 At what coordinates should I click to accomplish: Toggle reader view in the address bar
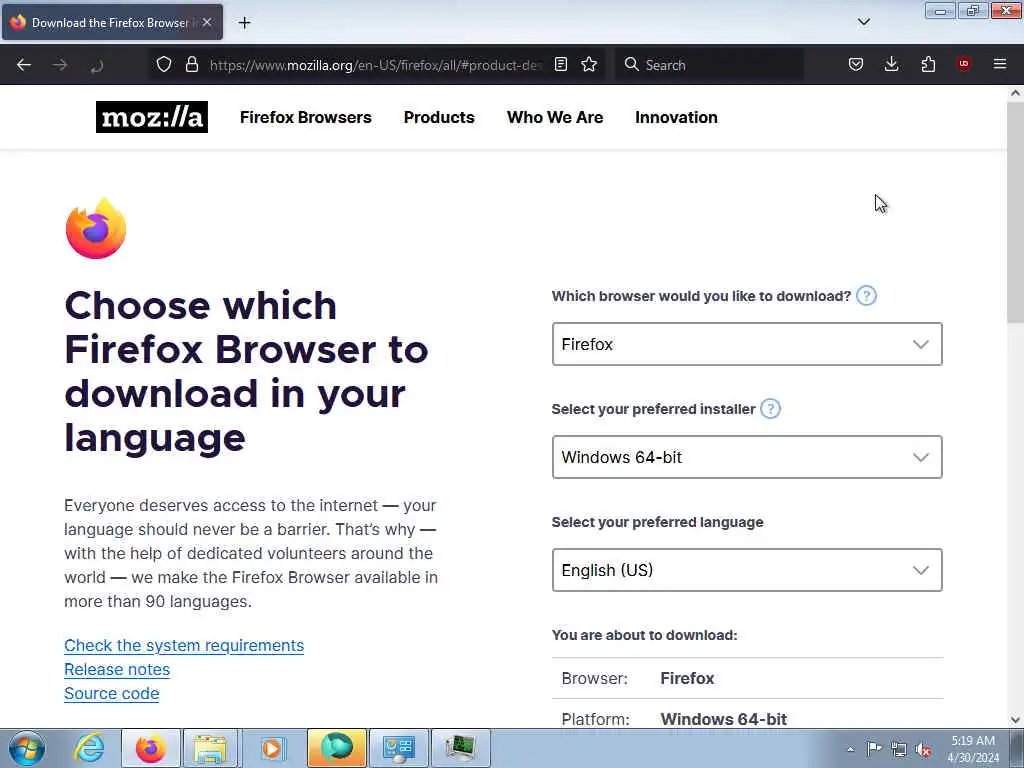click(x=560, y=64)
